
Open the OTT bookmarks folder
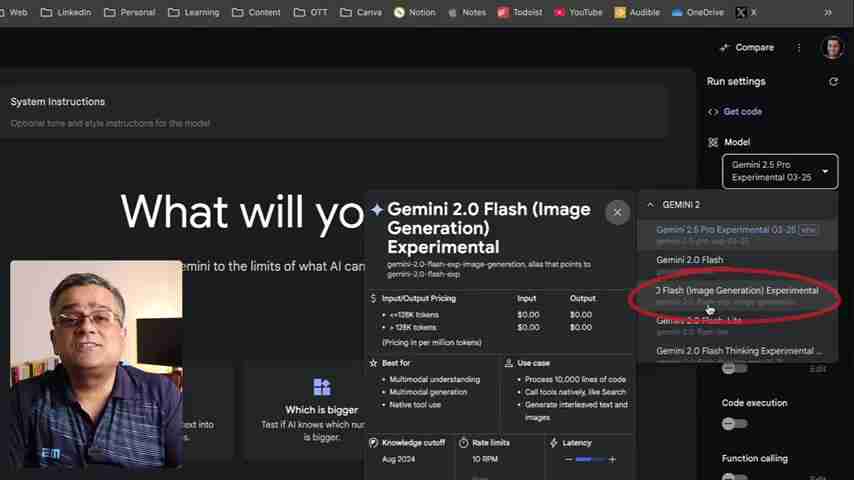pyautogui.click(x=310, y=12)
